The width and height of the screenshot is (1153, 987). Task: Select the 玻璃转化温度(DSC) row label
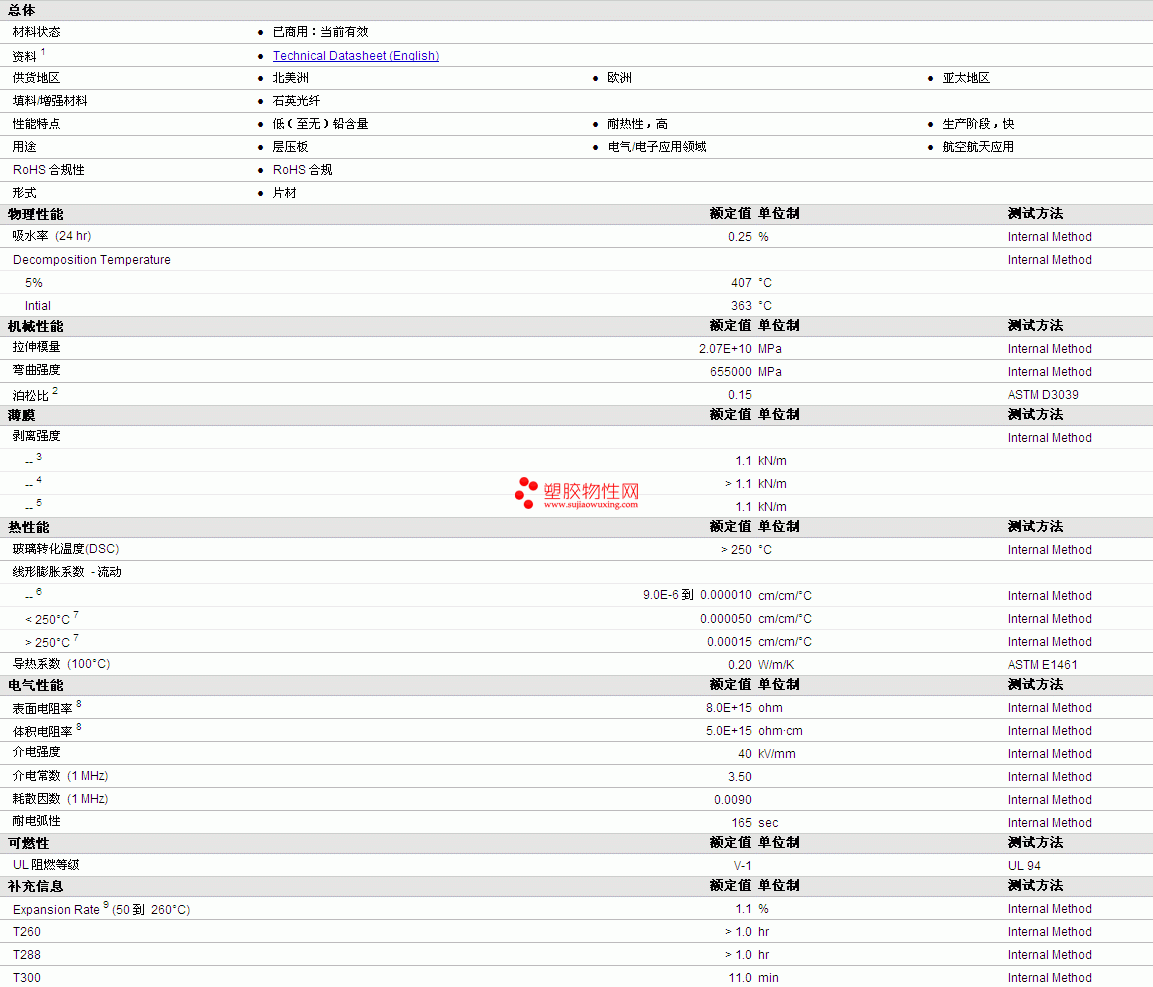66,549
